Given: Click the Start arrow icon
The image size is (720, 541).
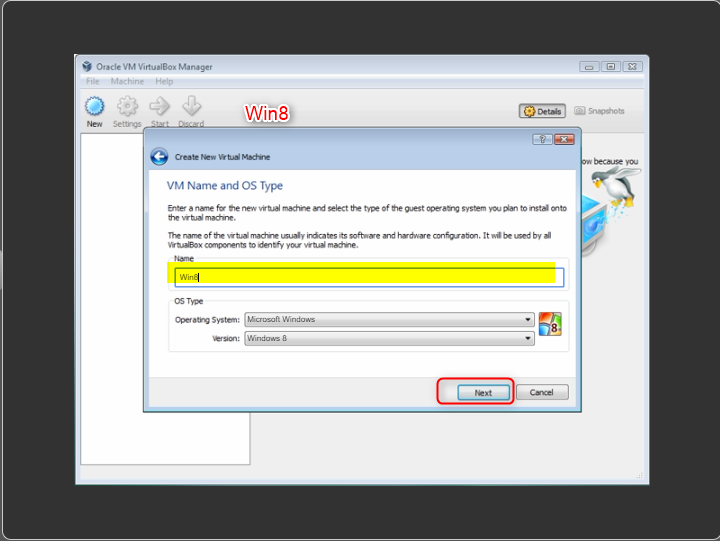Looking at the screenshot, I should coord(160,106).
